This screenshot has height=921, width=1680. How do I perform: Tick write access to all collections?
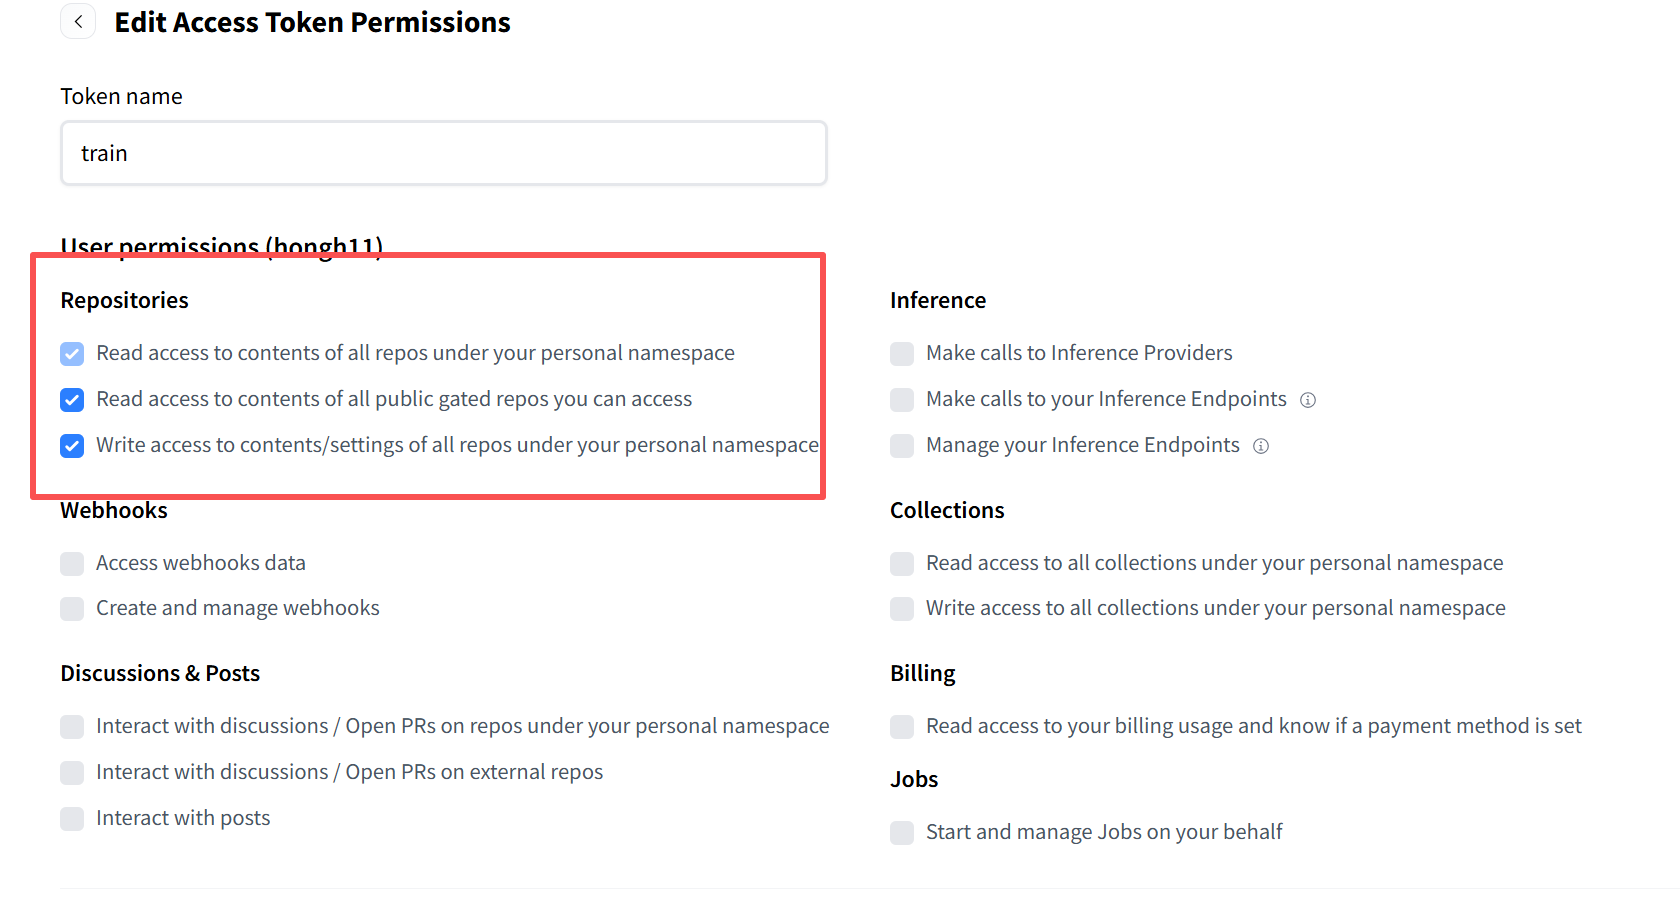902,609
